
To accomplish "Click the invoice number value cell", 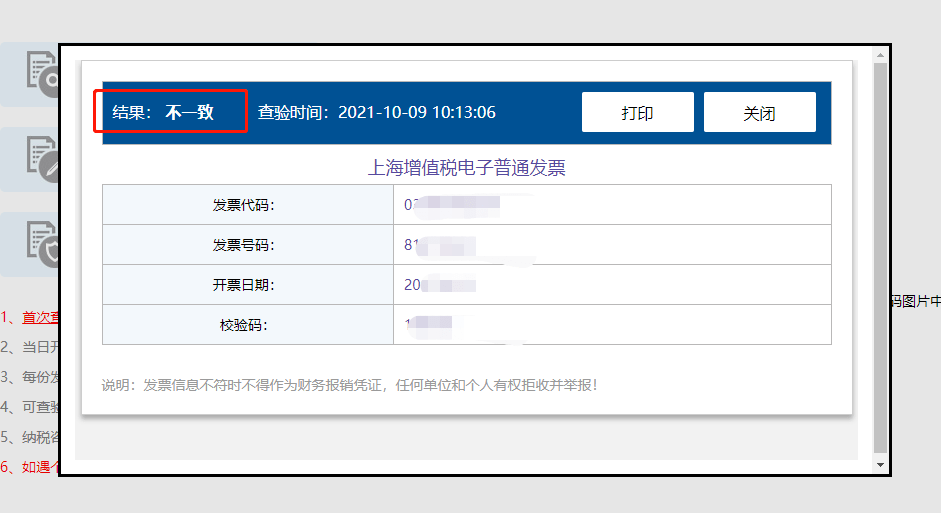I will 612,245.
